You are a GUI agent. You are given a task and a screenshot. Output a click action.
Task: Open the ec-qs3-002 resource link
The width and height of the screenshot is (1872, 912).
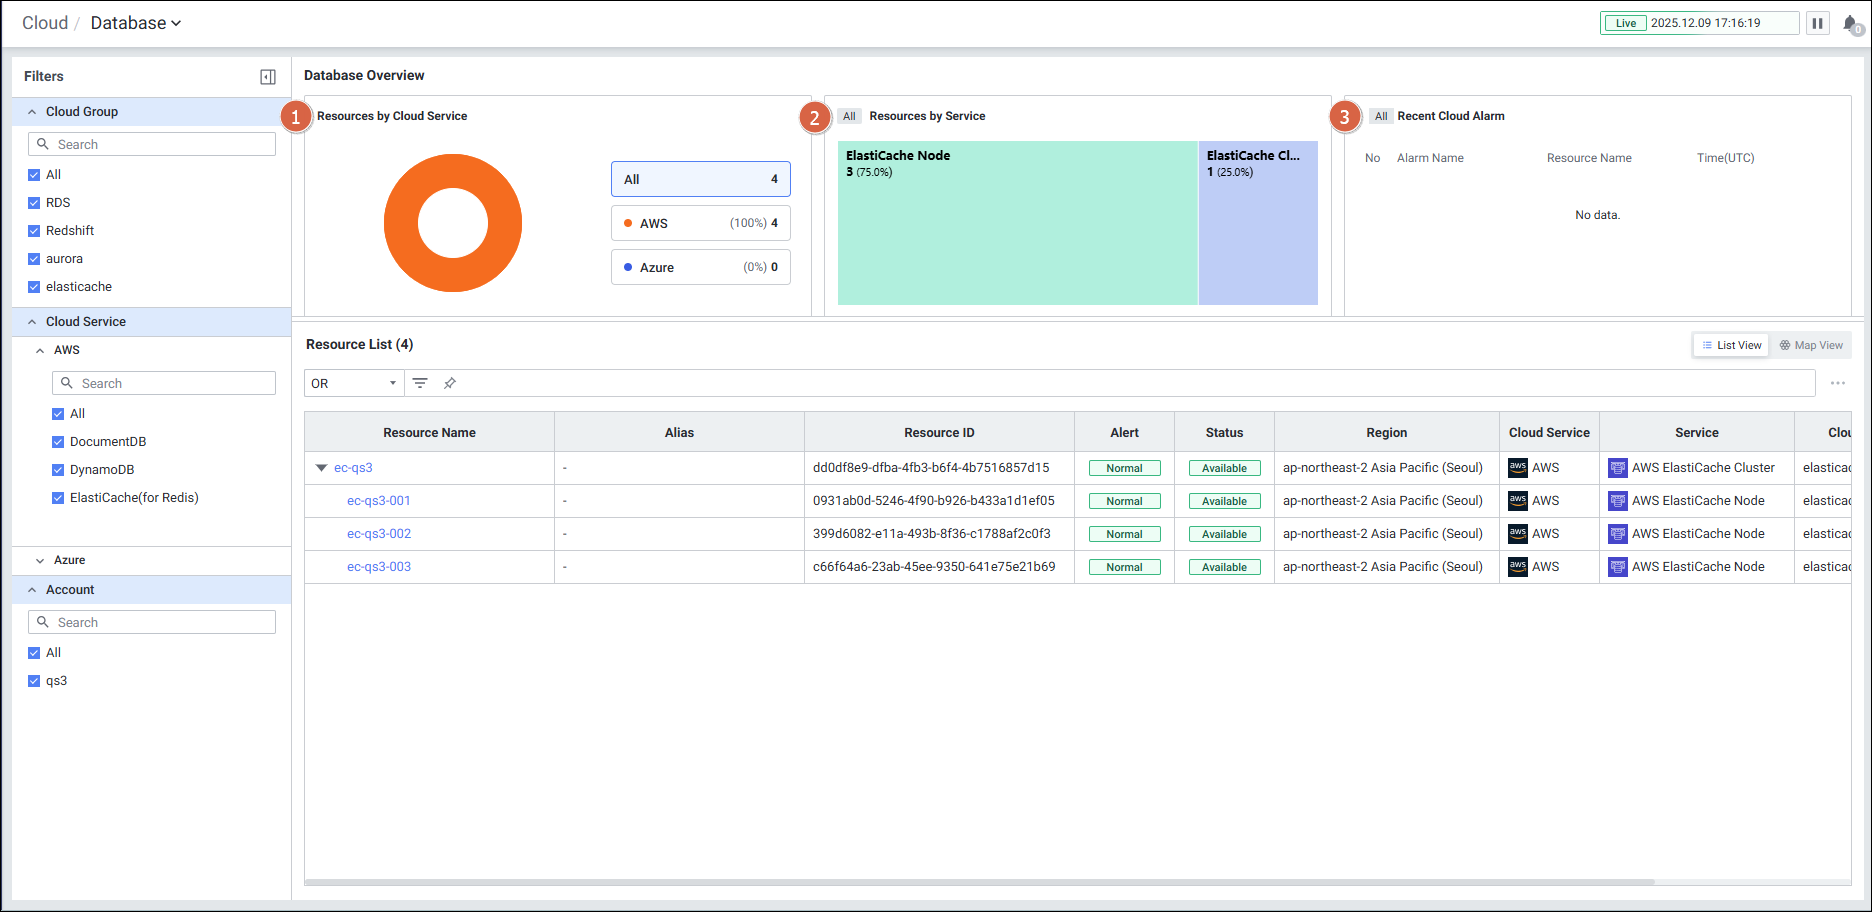pos(379,534)
